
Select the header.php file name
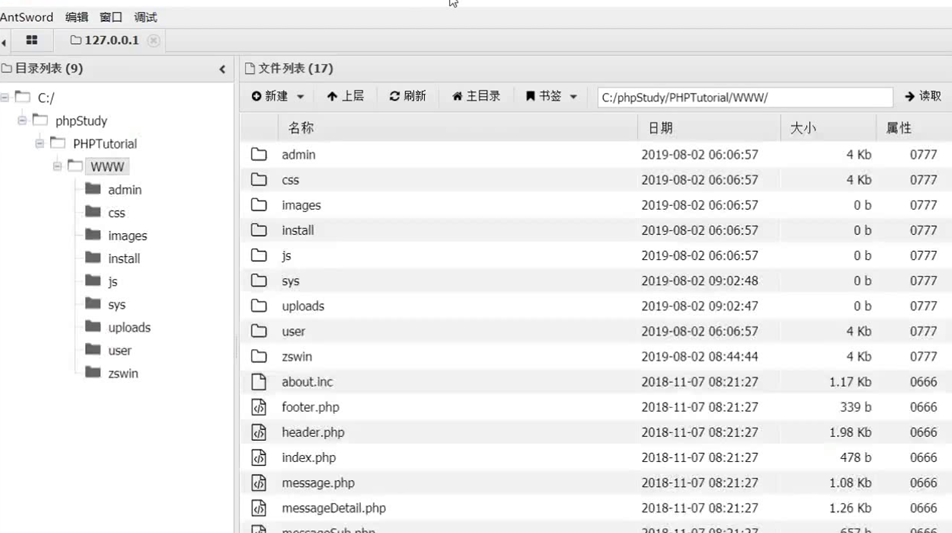(313, 432)
